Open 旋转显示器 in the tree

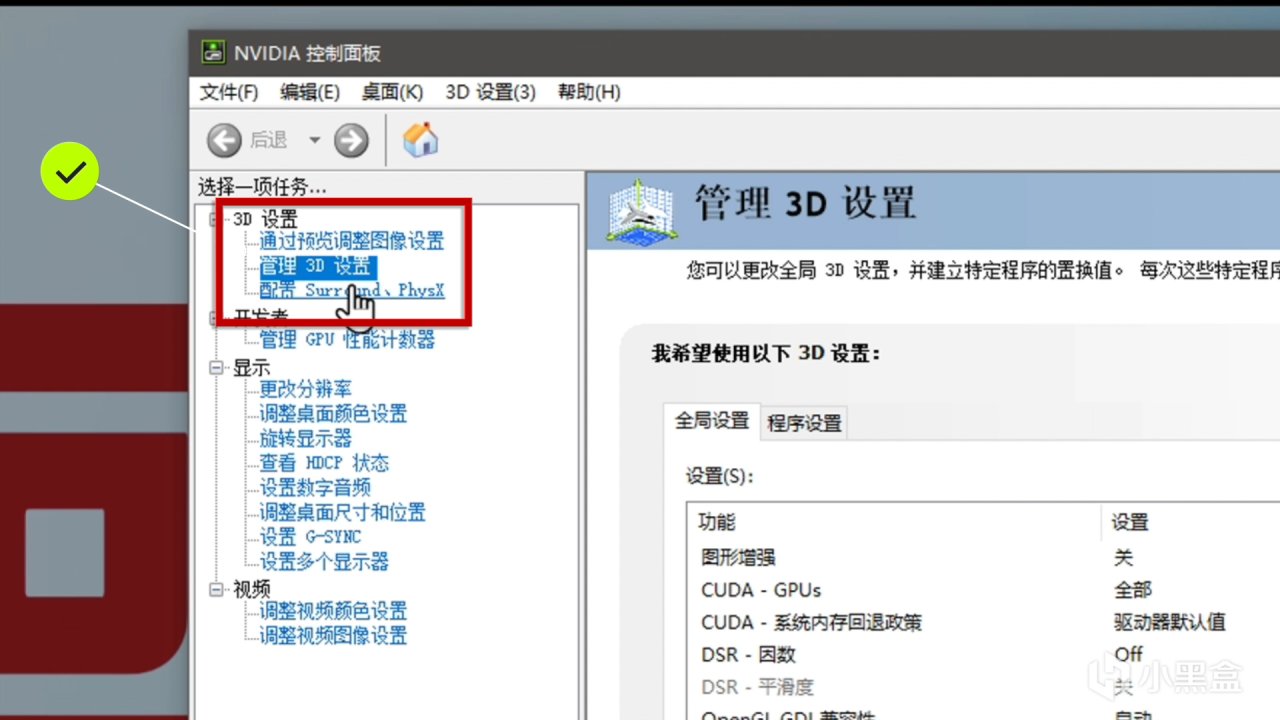[305, 438]
